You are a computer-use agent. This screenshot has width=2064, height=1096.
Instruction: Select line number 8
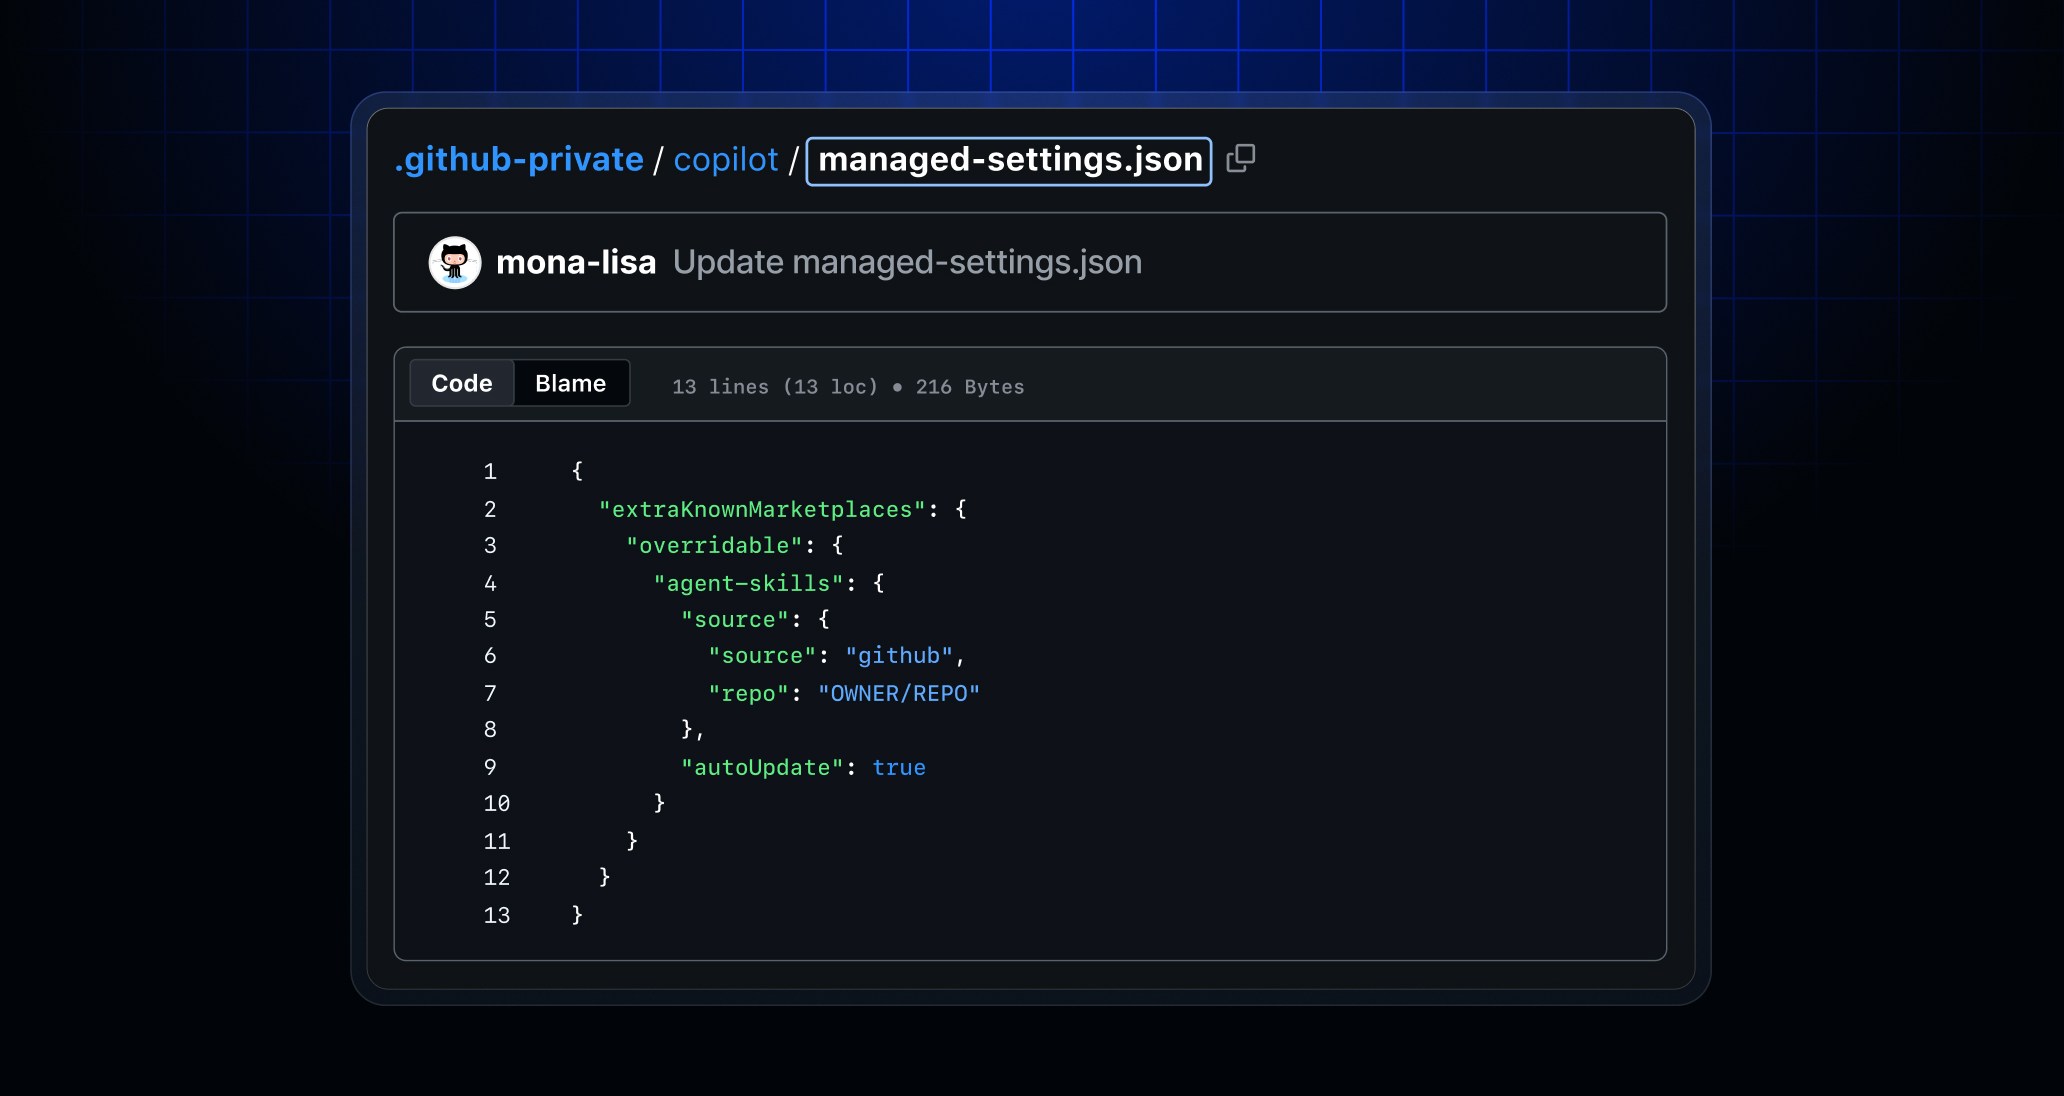pos(490,729)
